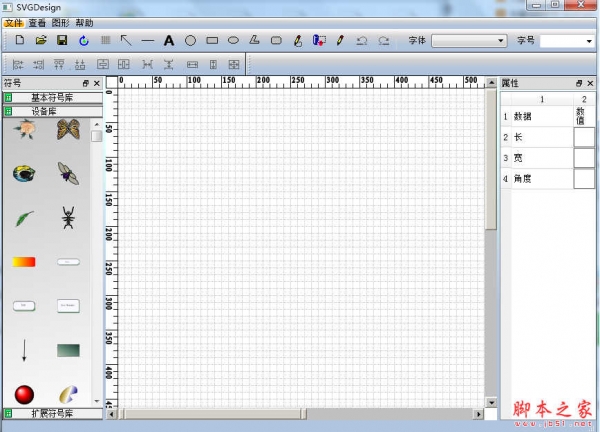Screen dimensions: 600x432
Task: Expand the 扩展符号库 section
Action: 53,413
